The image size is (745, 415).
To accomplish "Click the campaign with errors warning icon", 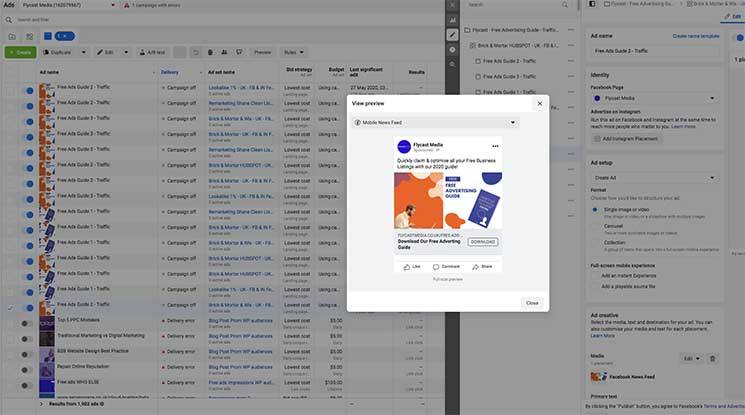I will point(126,5).
